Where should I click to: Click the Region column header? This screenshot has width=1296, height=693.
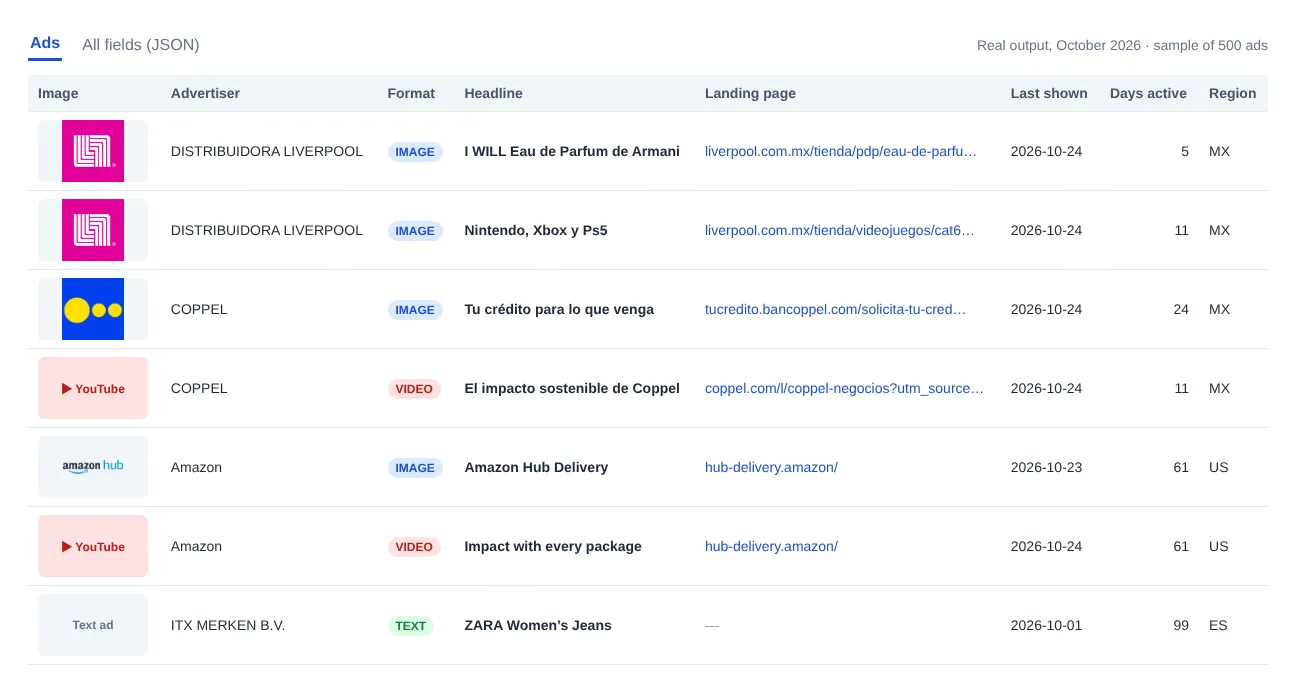[x=1232, y=93]
